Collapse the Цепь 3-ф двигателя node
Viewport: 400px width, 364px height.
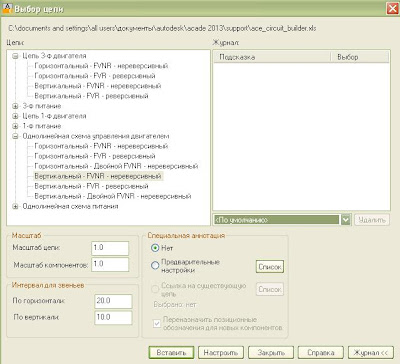15,56
